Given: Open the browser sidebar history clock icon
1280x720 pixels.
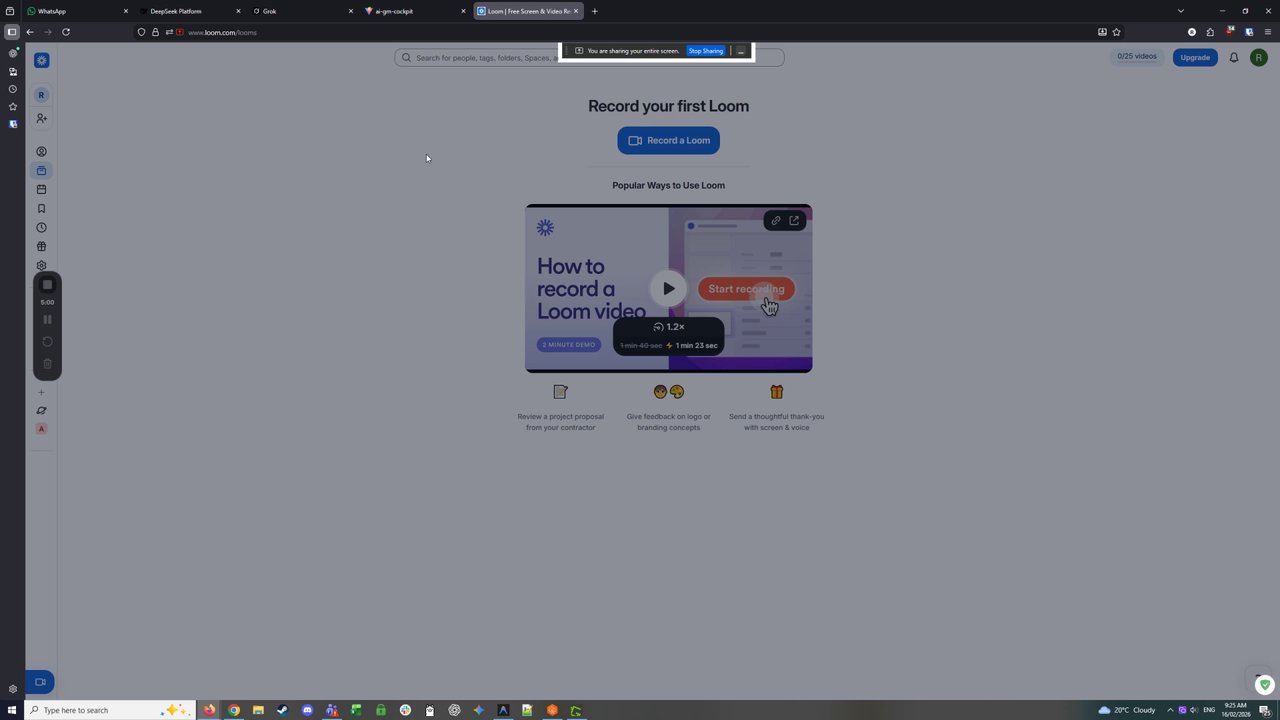Looking at the screenshot, I should (x=12, y=89).
